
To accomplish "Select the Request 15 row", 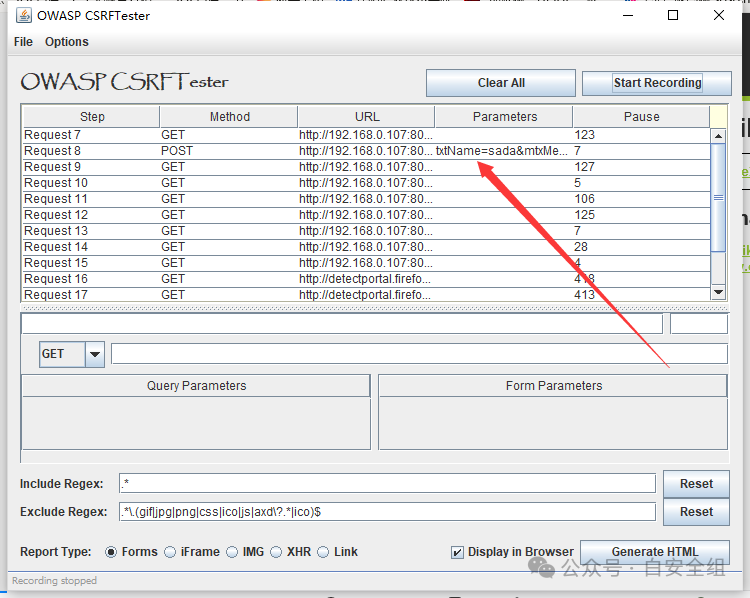I will (x=366, y=263).
